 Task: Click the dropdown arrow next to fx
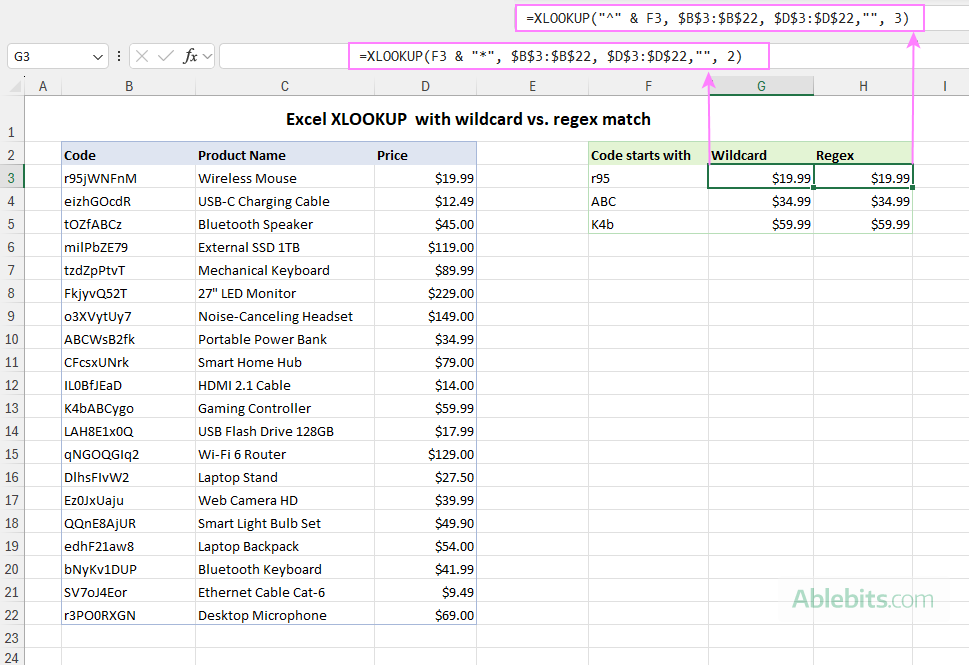point(207,56)
